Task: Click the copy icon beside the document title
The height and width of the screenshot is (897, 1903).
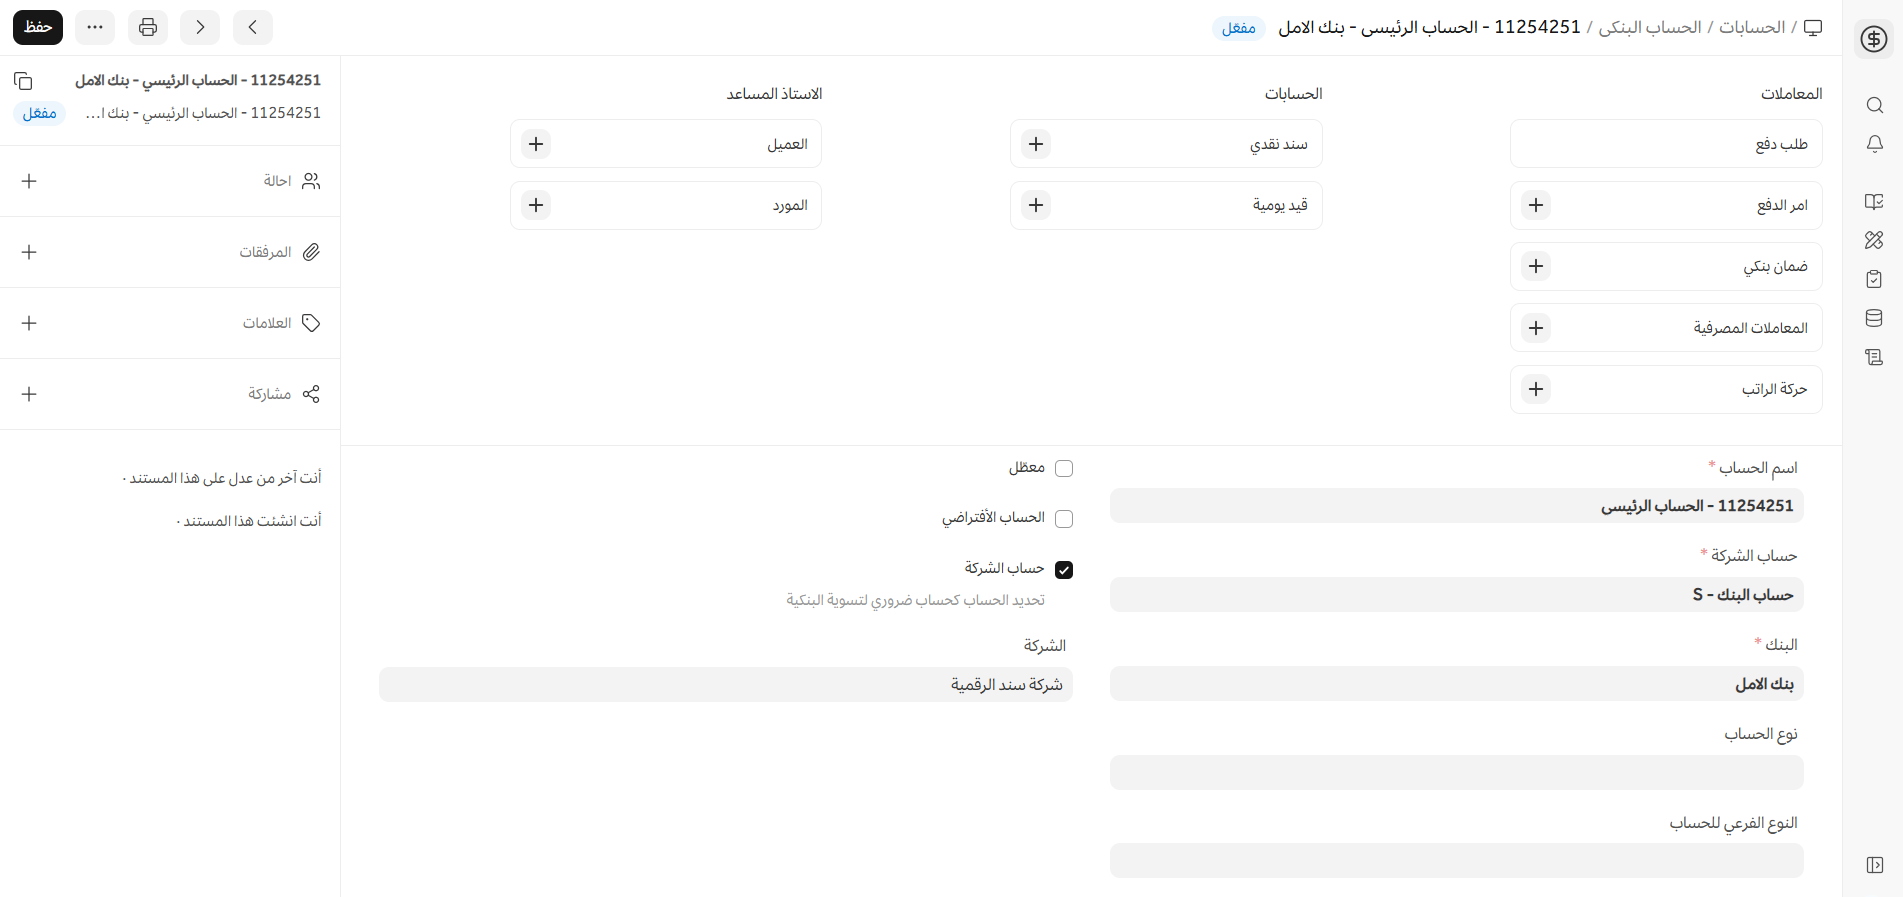Action: (23, 81)
